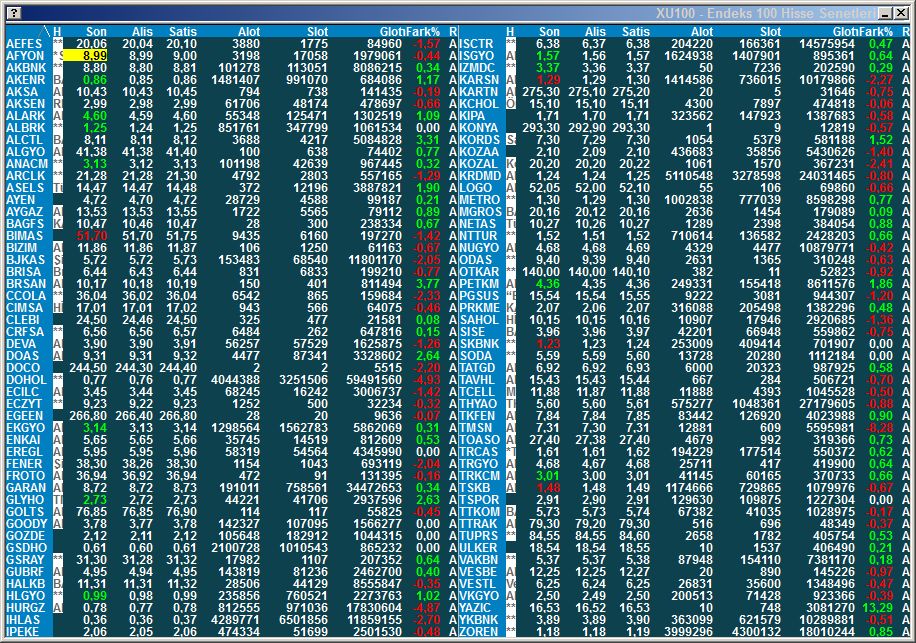Viewport: 916px width, 643px height.
Task: Sort by the Son header above AEFES
Action: pyautogui.click(x=96, y=32)
